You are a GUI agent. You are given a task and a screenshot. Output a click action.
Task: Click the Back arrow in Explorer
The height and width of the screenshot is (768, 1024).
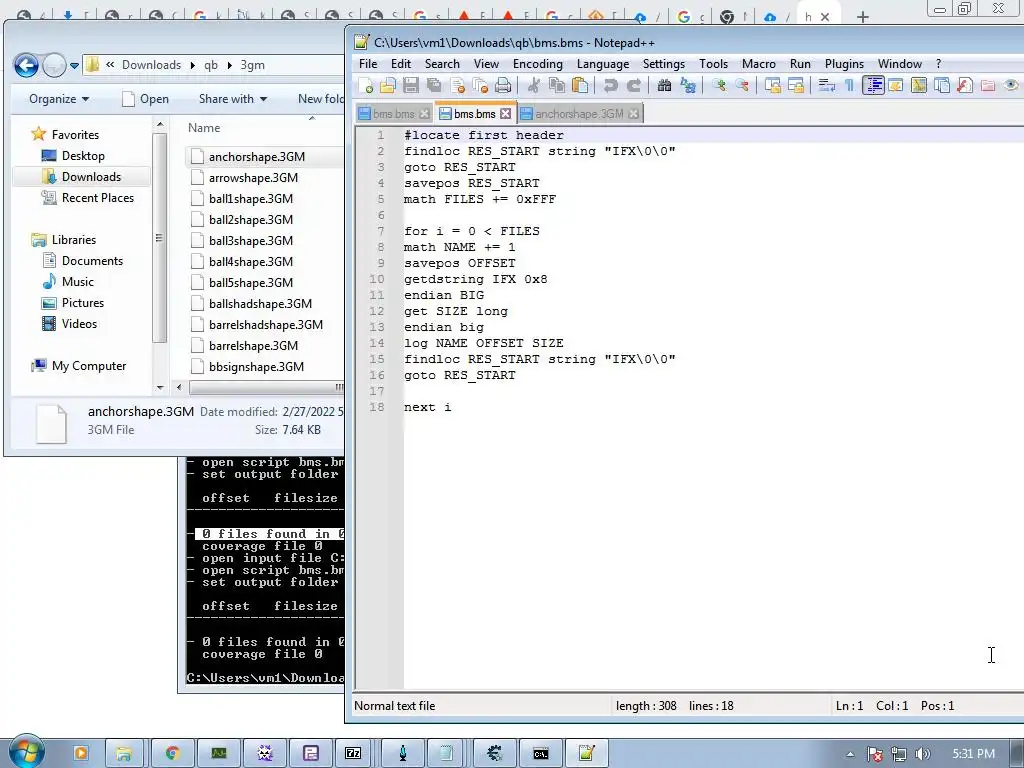[26, 65]
